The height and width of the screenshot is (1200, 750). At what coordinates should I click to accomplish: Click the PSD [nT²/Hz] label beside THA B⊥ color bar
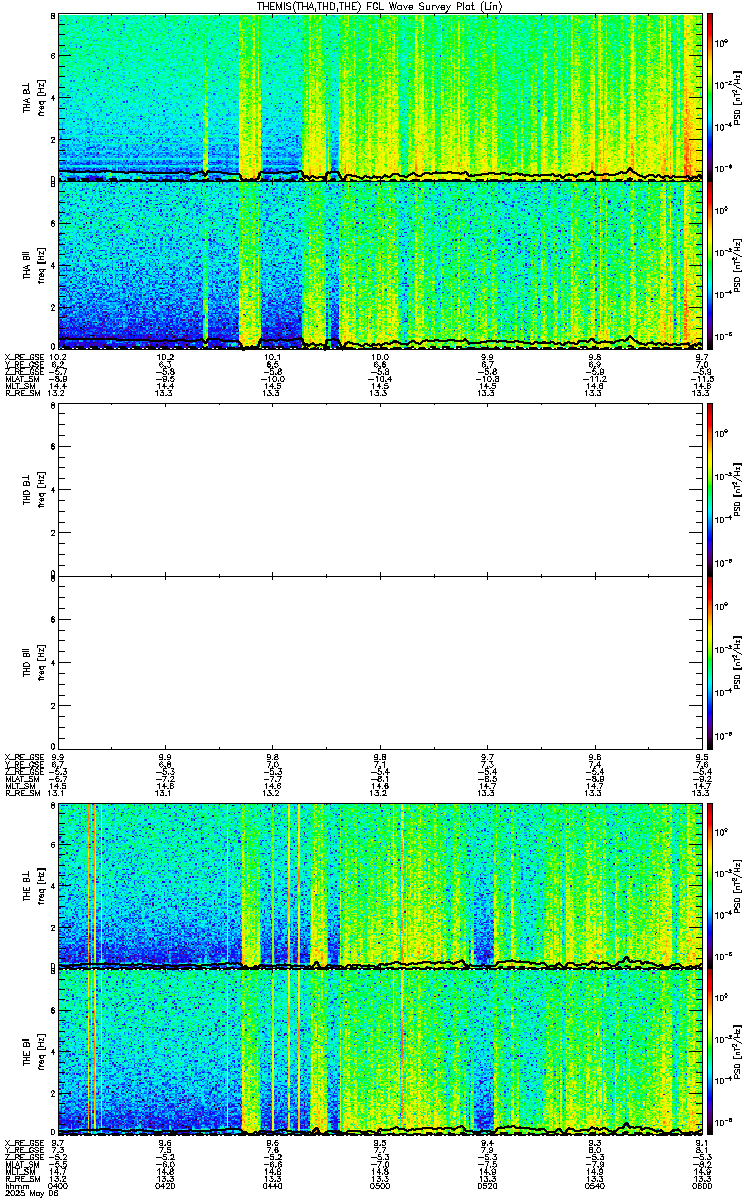click(737, 97)
